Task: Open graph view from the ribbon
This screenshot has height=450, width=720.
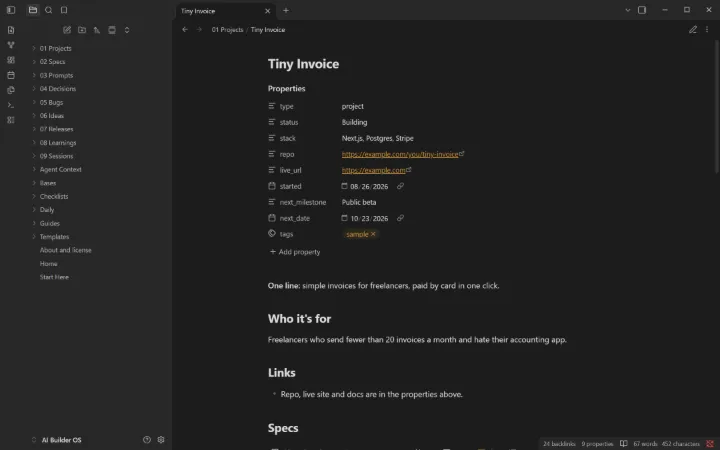Action: (x=11, y=45)
